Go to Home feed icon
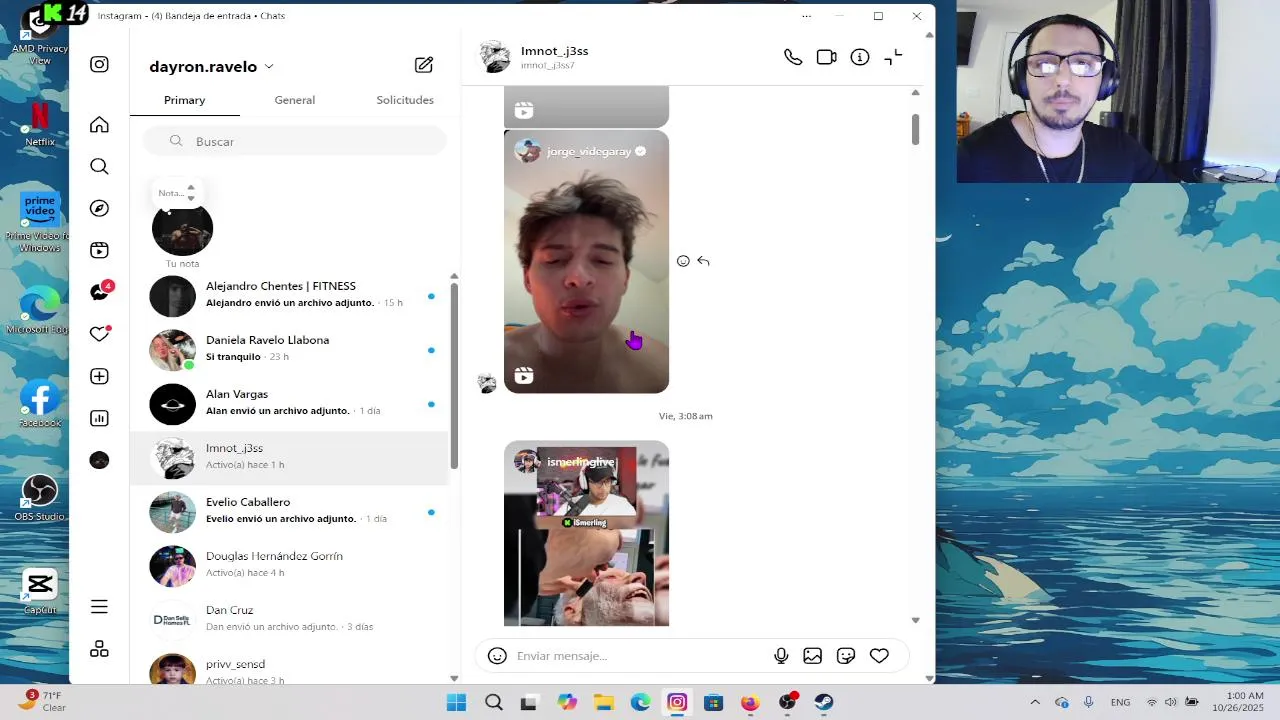 [x=99, y=125]
